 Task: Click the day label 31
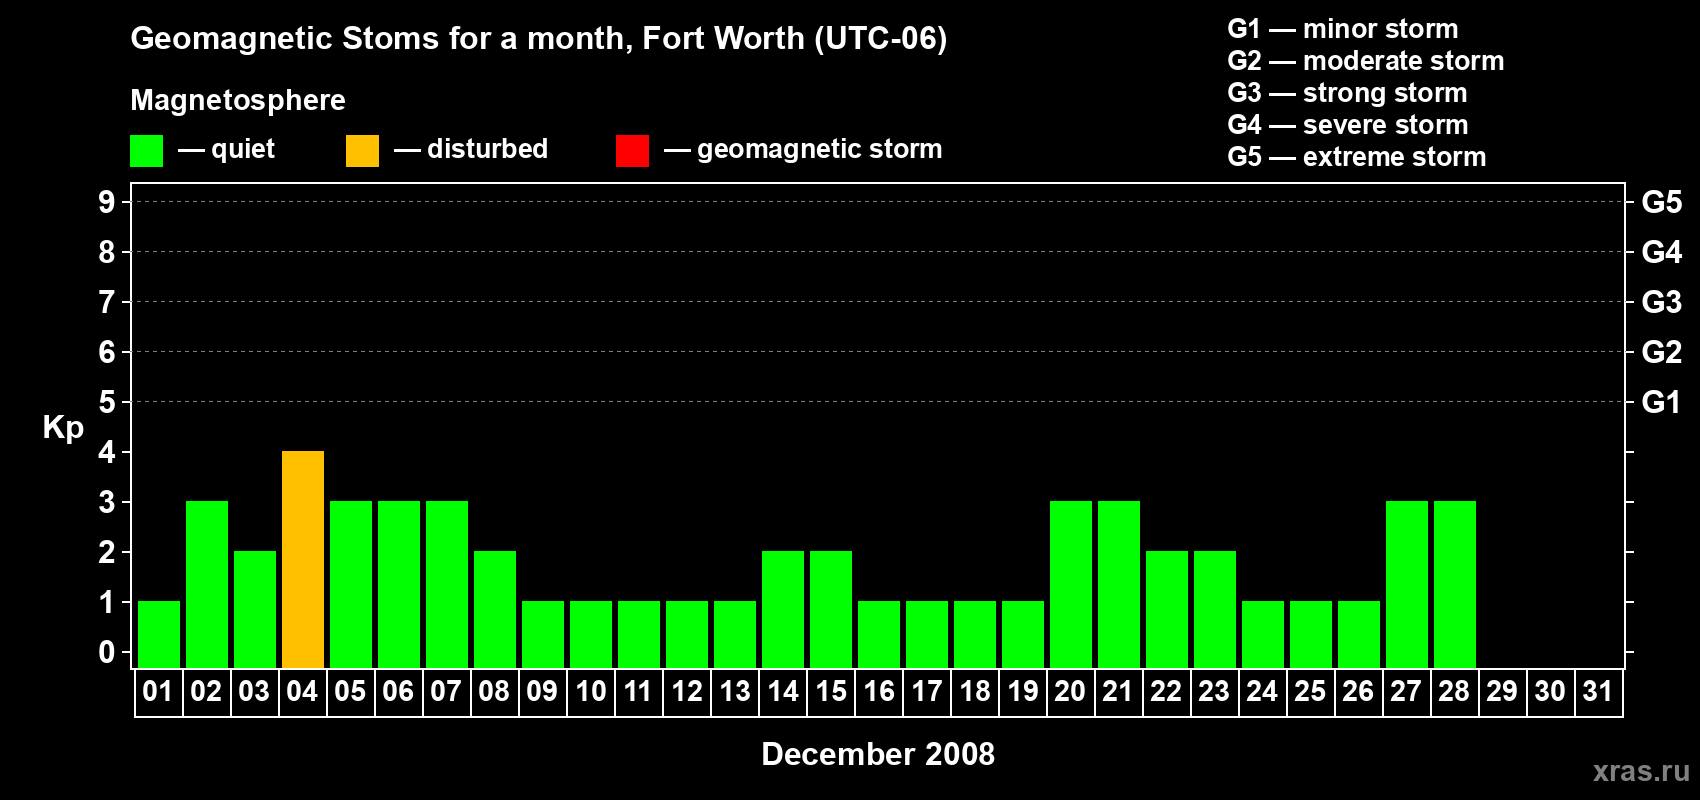pyautogui.click(x=1598, y=692)
